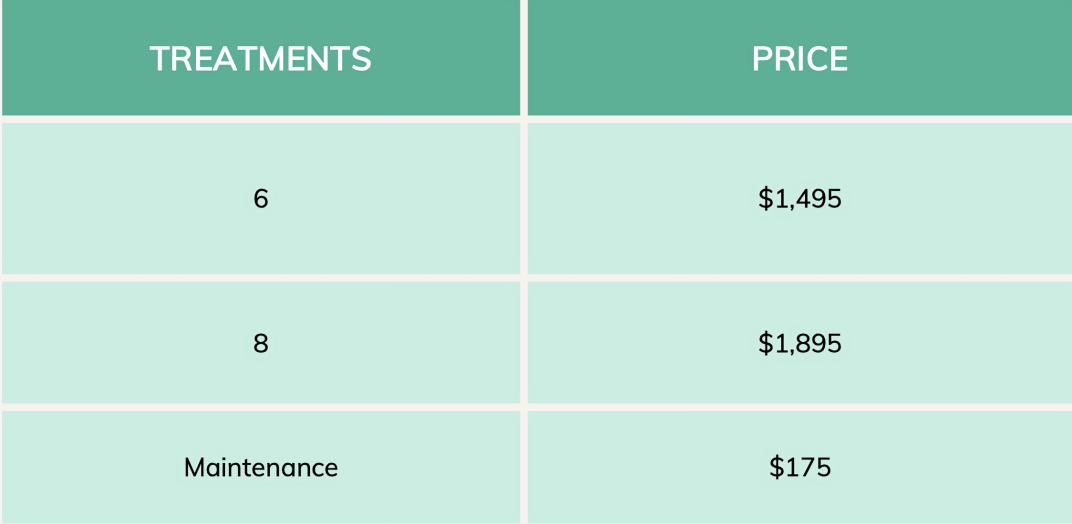Viewport: 1072px width, 524px height.
Task: Click the dollar sign in $175
Action: pyautogui.click(x=776, y=467)
